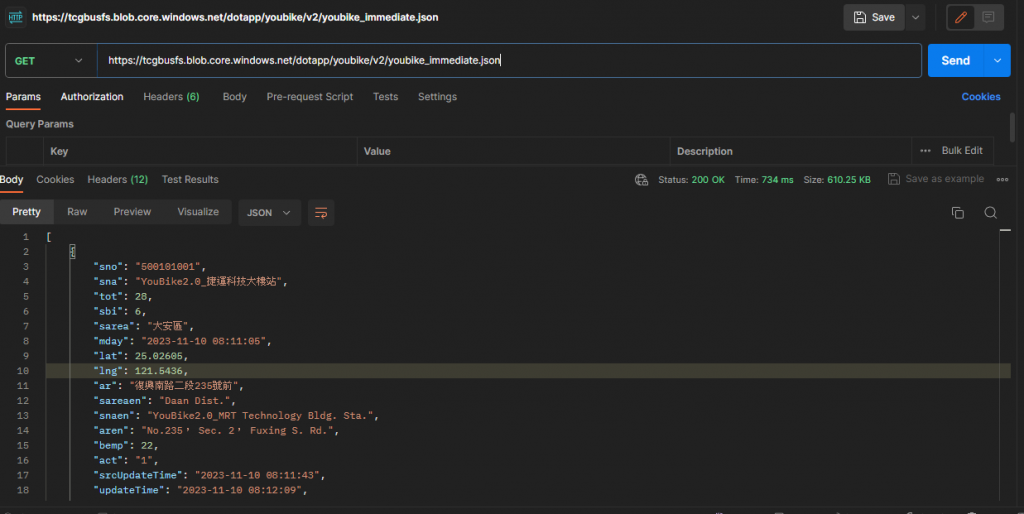The width and height of the screenshot is (1024, 514).
Task: Expand the Send options arrow
Action: point(997,61)
